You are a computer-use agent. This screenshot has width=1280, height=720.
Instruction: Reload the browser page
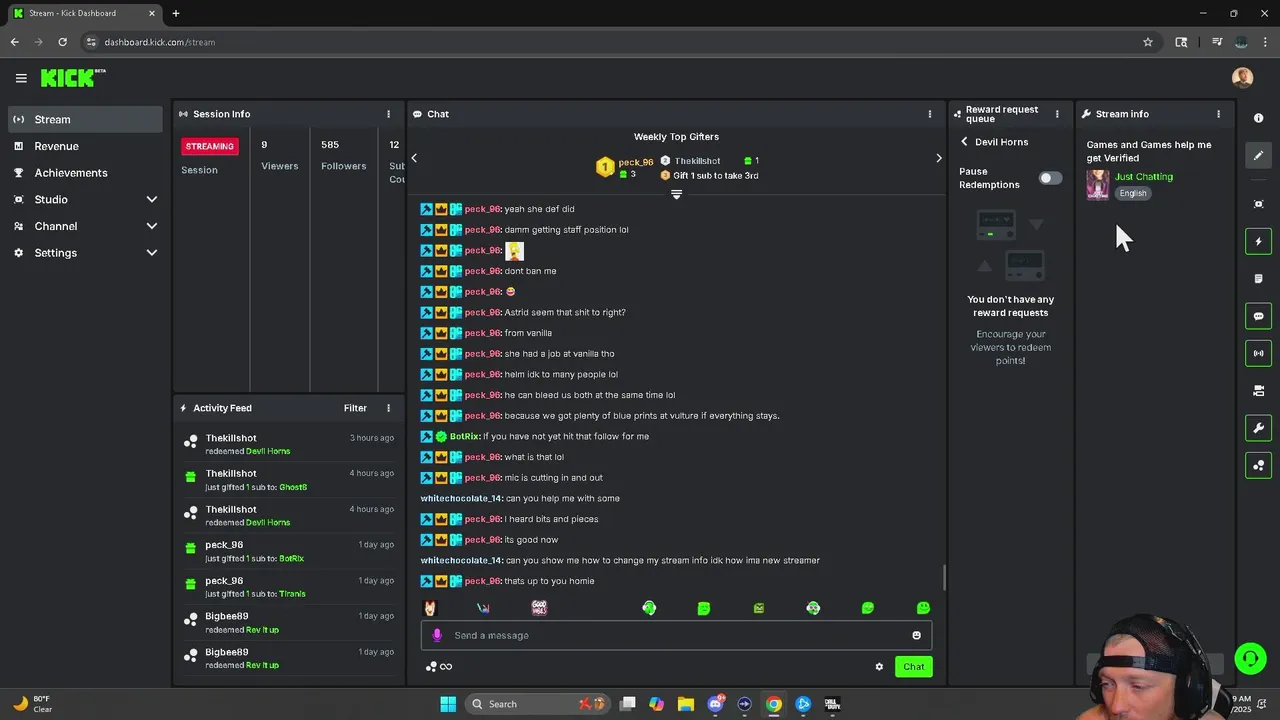coord(62,42)
